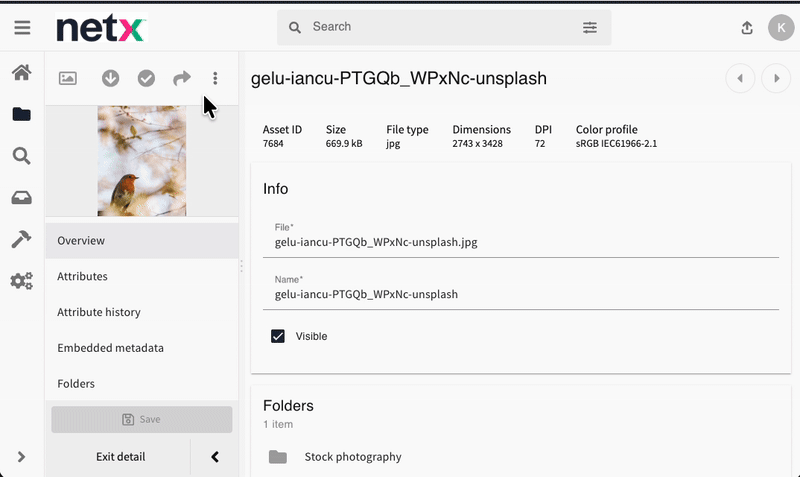Screen dimensions: 800x477
Task: Select the Embedded metadata tab
Action: 110,348
